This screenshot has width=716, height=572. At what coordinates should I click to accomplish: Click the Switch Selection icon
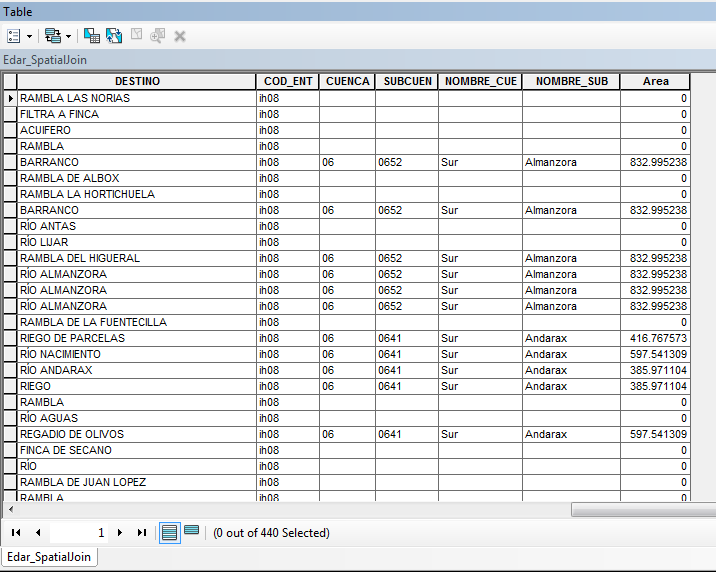(114, 36)
